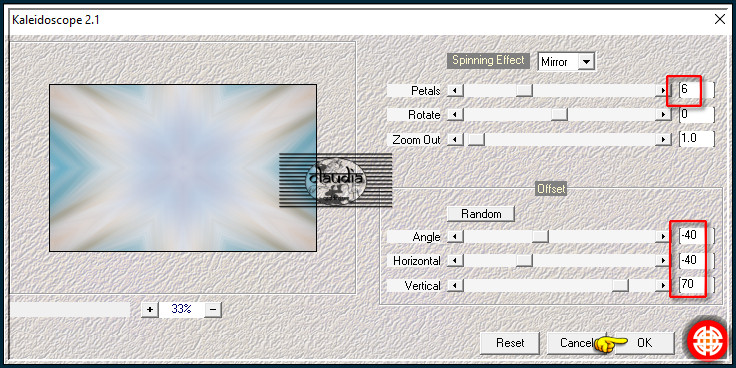Close the Kaleidoscope 2.1 dialog
736x368 pixels.
719,19
